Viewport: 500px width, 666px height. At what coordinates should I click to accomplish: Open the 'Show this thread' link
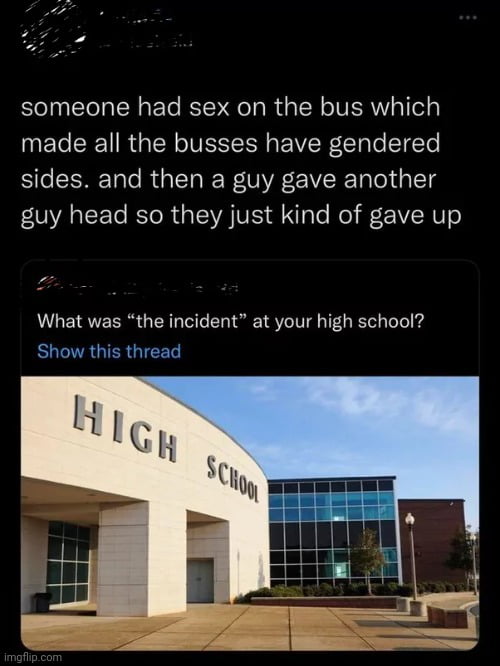point(109,351)
